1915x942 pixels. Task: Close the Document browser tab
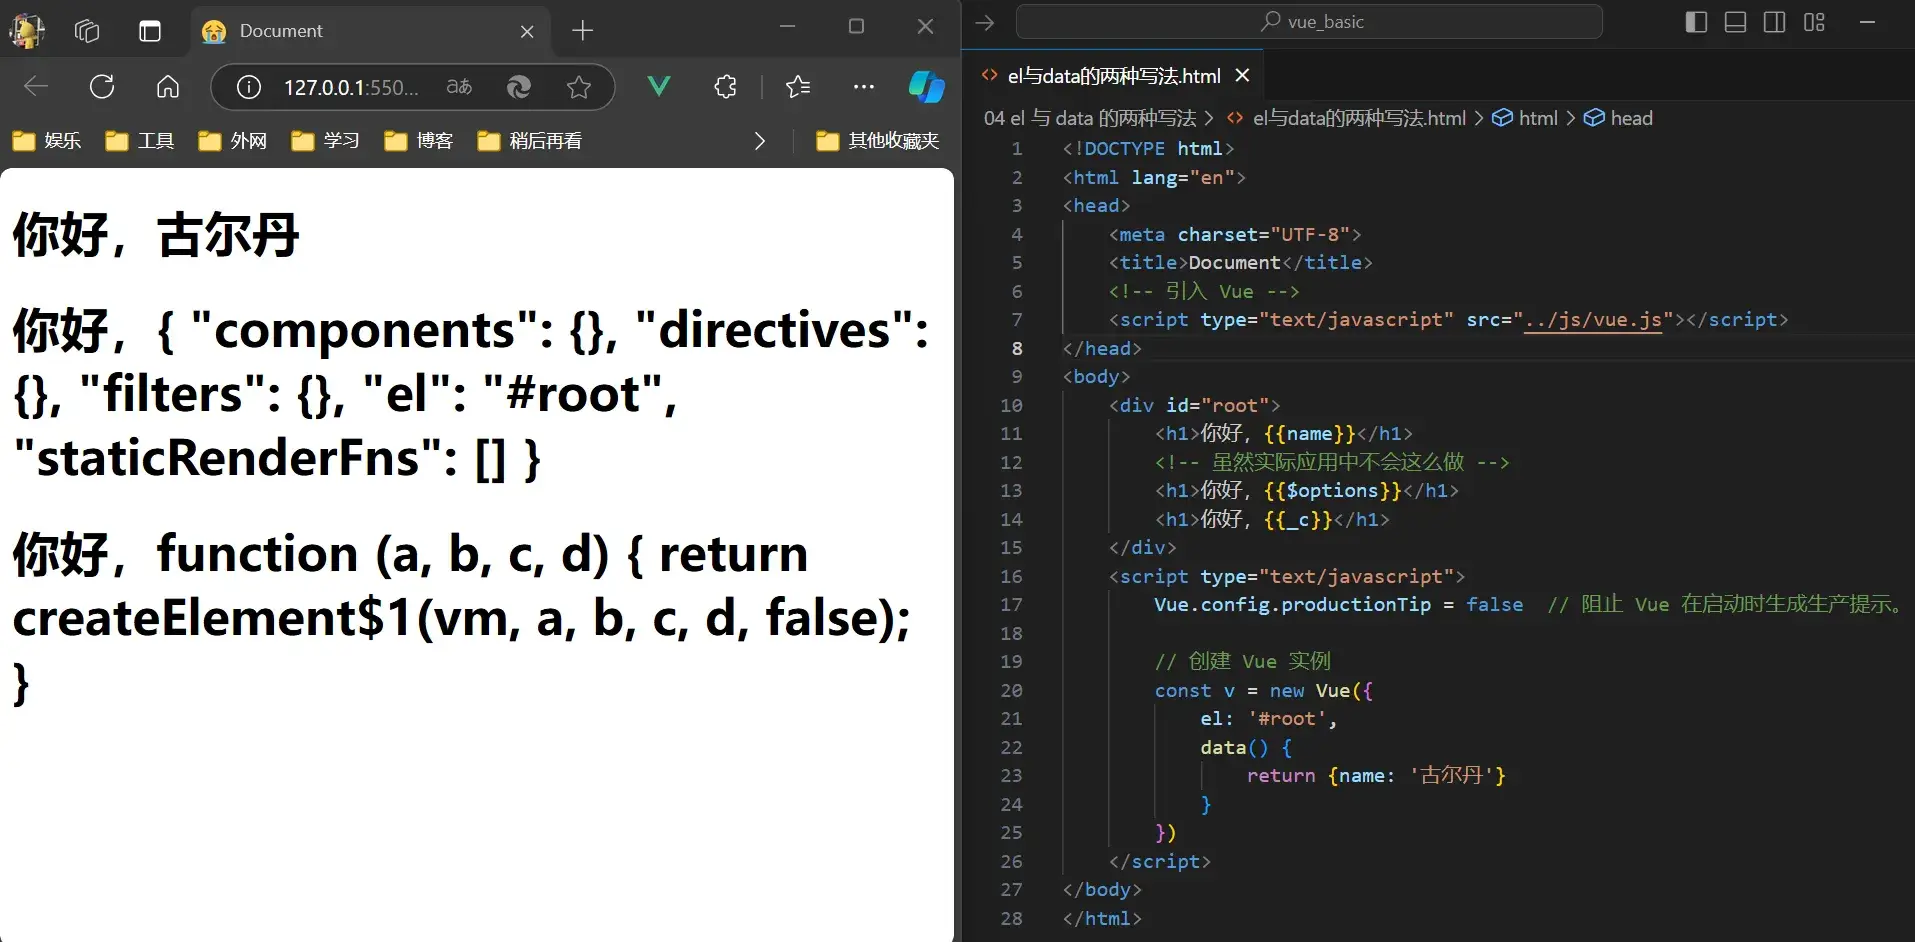coord(527,32)
